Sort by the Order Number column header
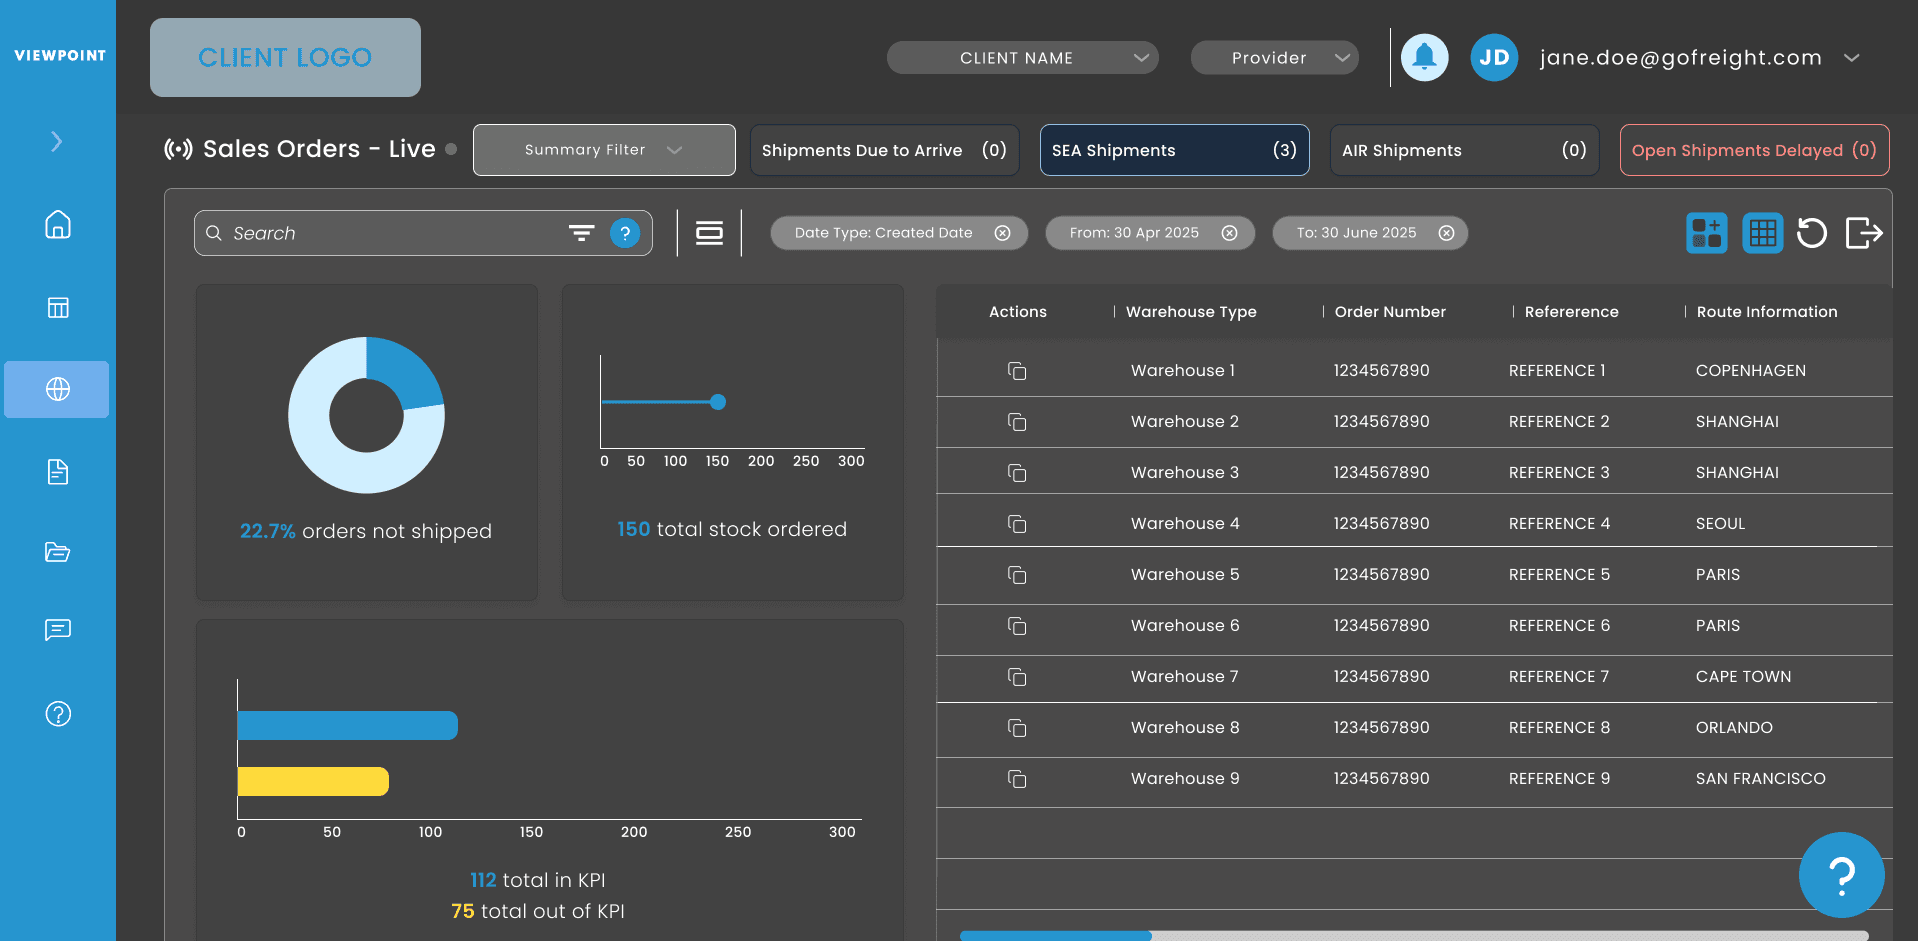Screen dimensions: 1918x941 [1390, 312]
